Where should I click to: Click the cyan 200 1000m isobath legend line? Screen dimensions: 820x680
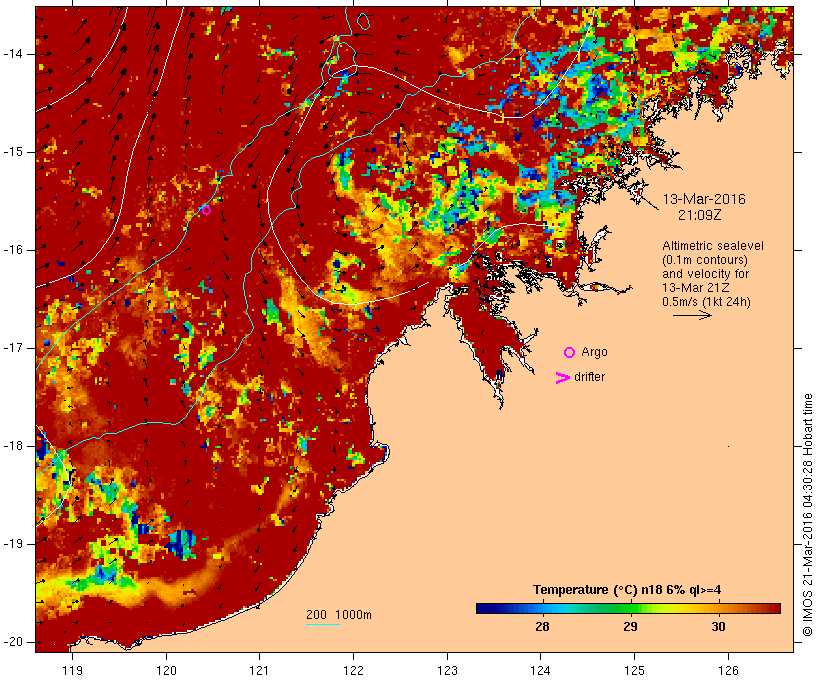tap(323, 624)
